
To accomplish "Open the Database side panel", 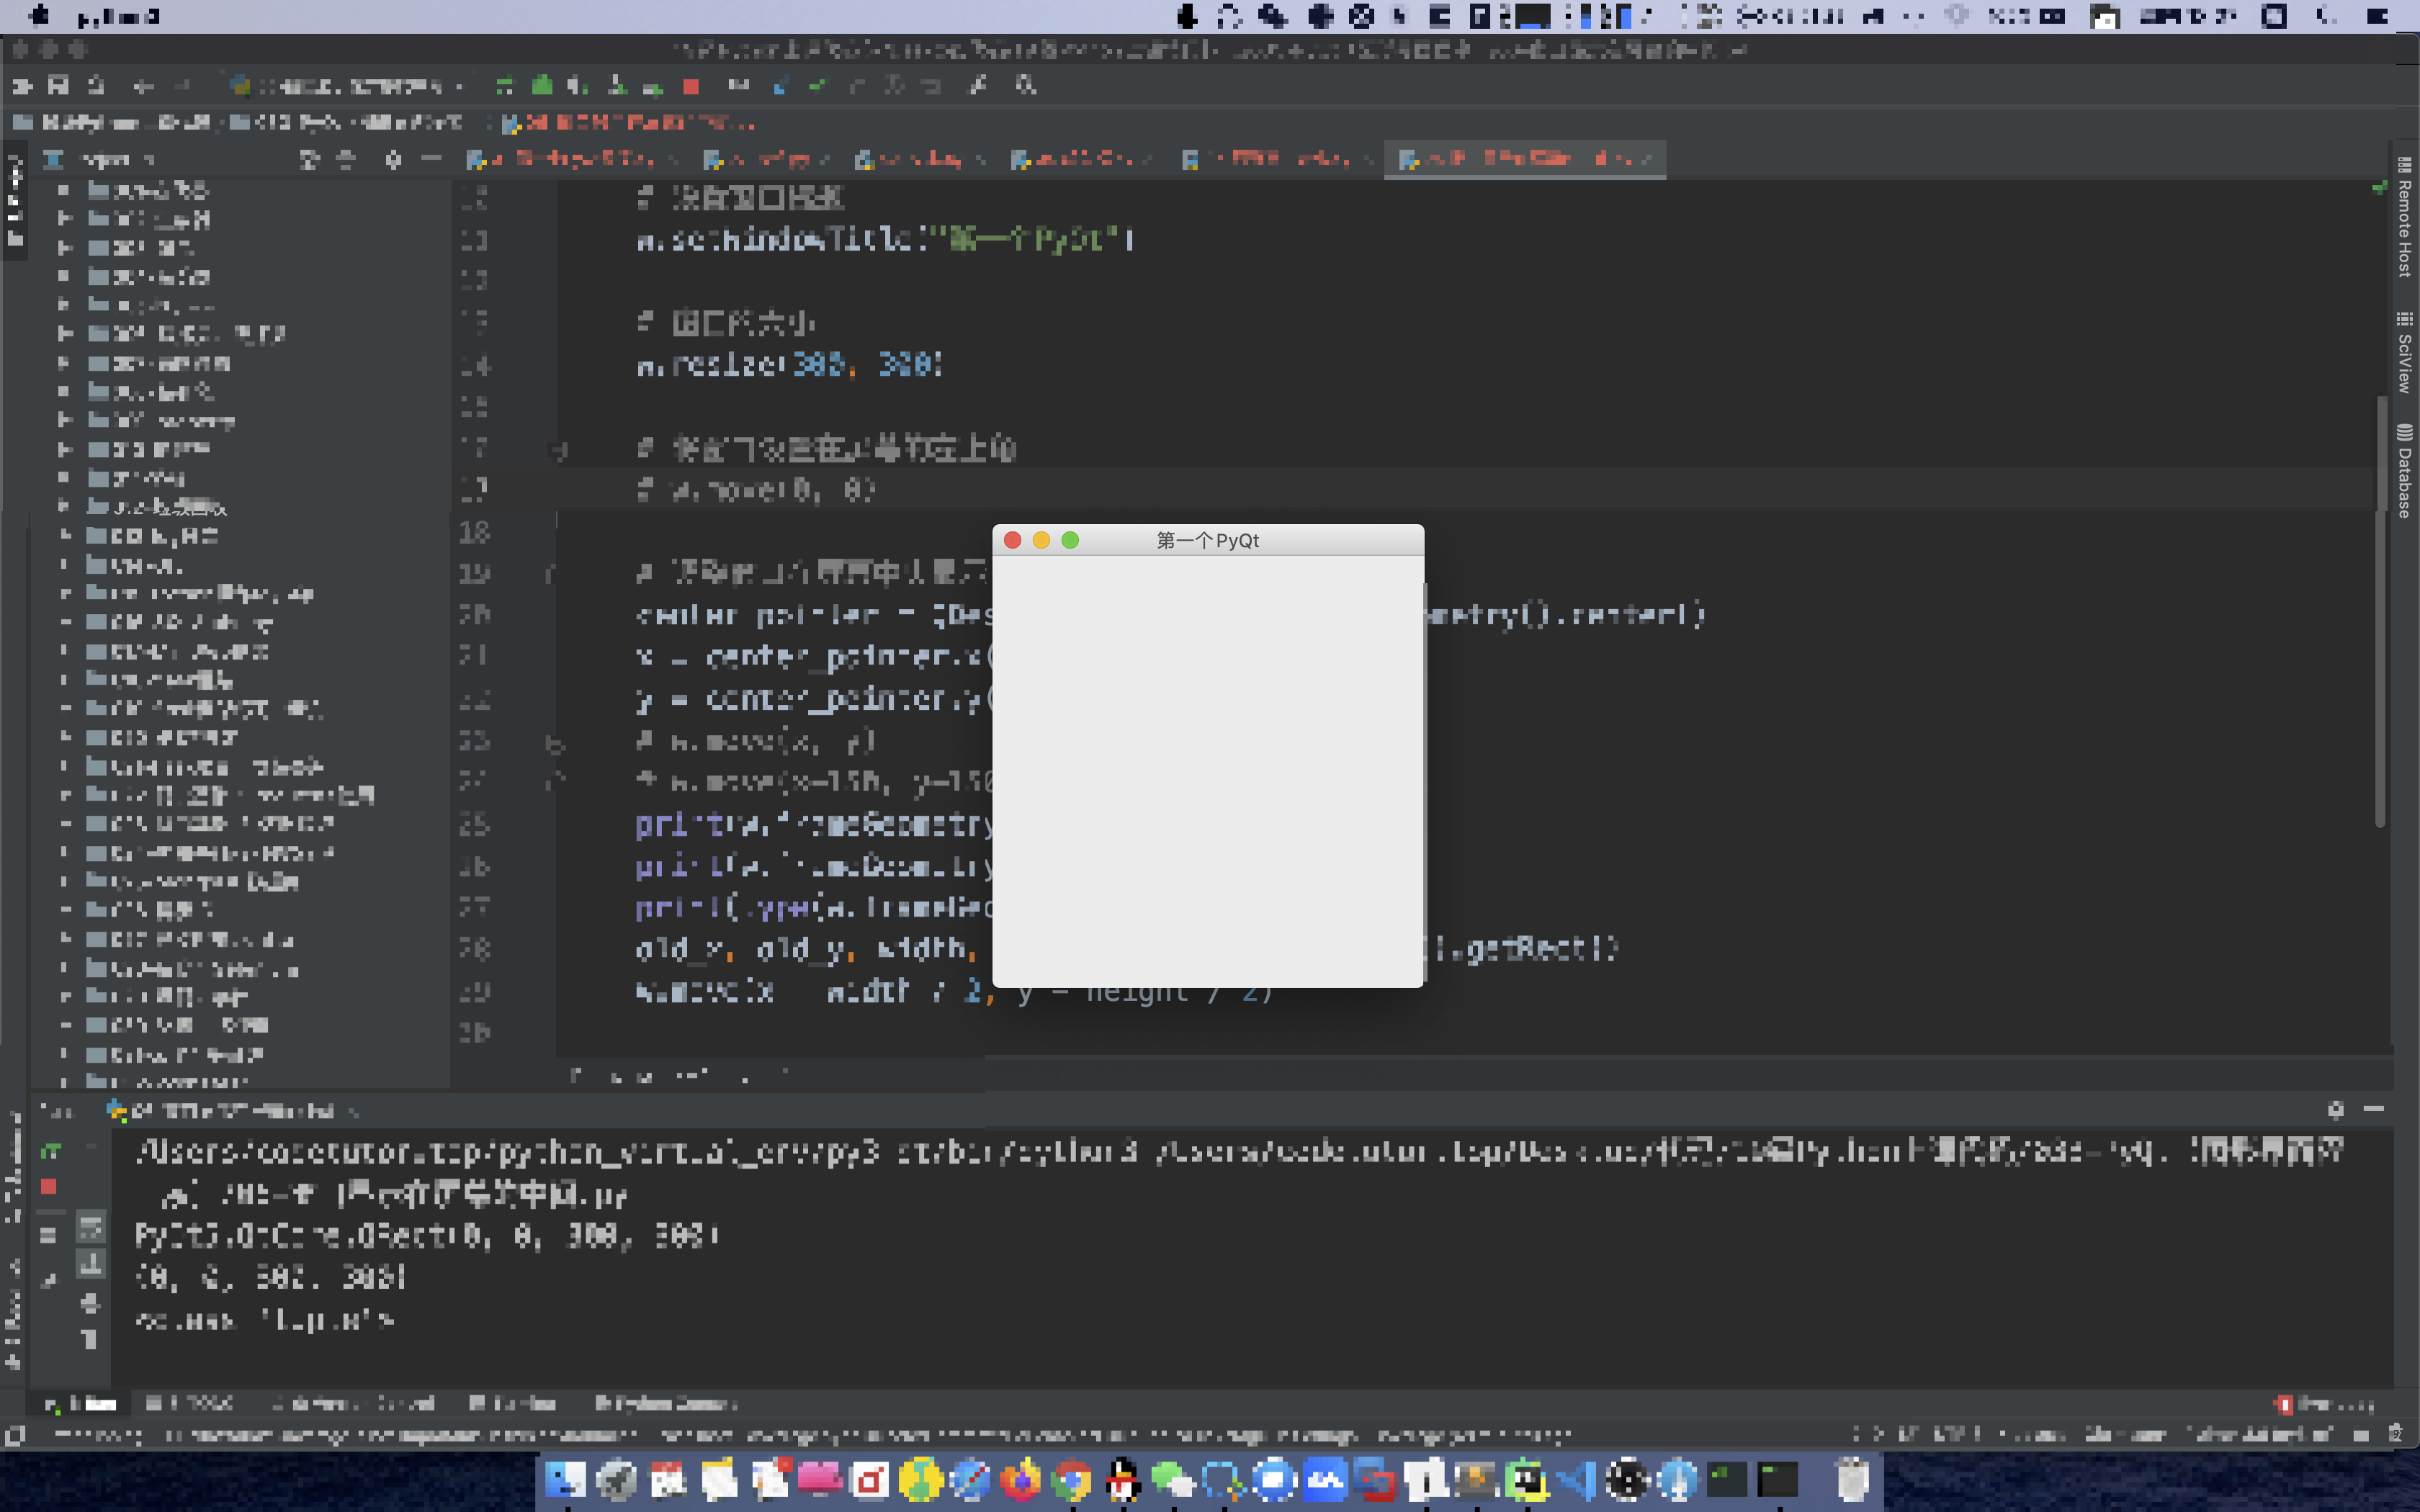I will tap(2404, 470).
